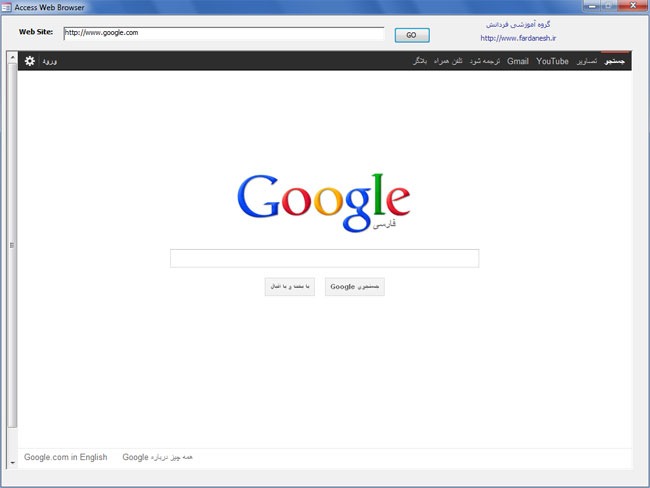Focus the Google search text box
This screenshot has width=650, height=488.
click(x=325, y=258)
